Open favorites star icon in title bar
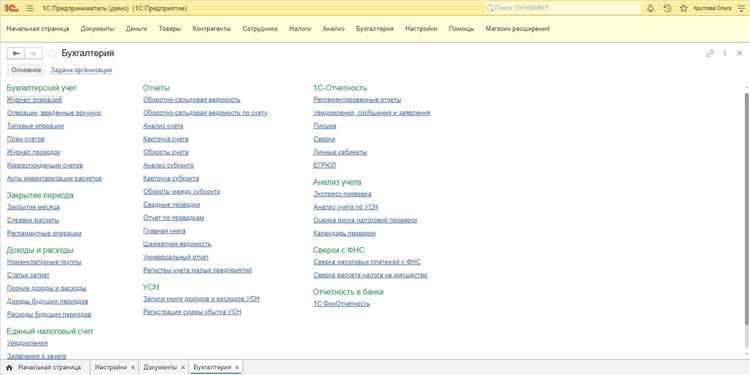750x375 pixels. click(684, 9)
